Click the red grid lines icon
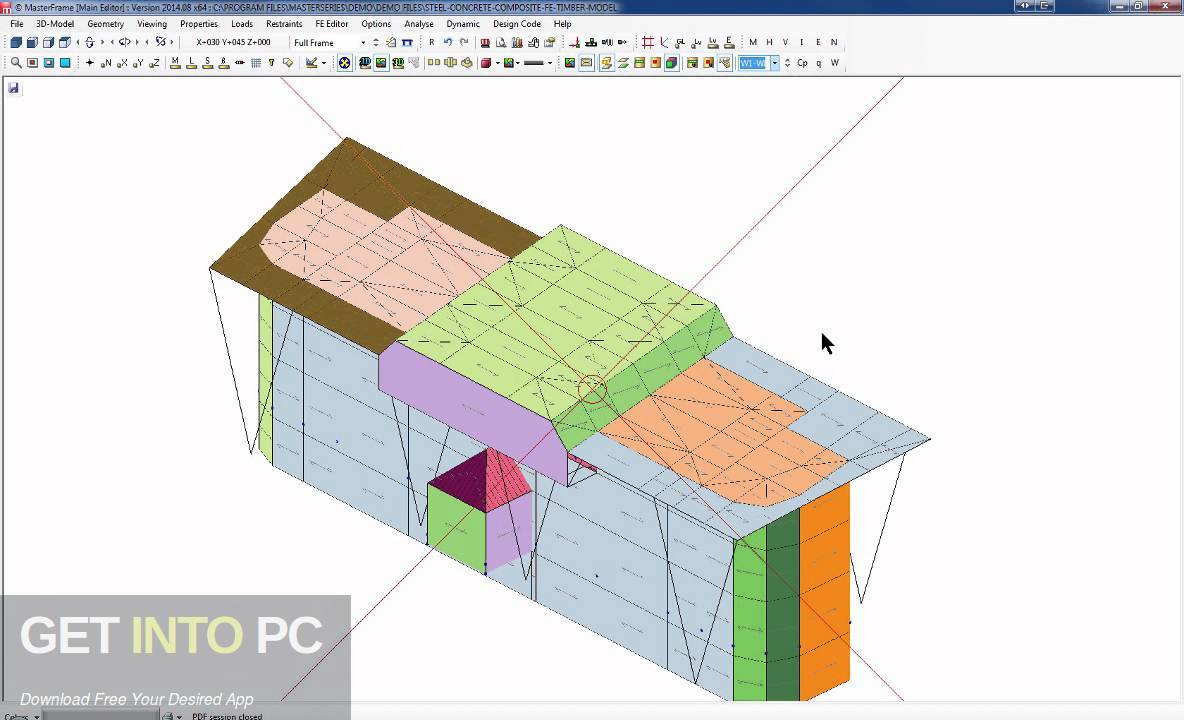Viewport: 1184px width, 720px height. [x=648, y=42]
